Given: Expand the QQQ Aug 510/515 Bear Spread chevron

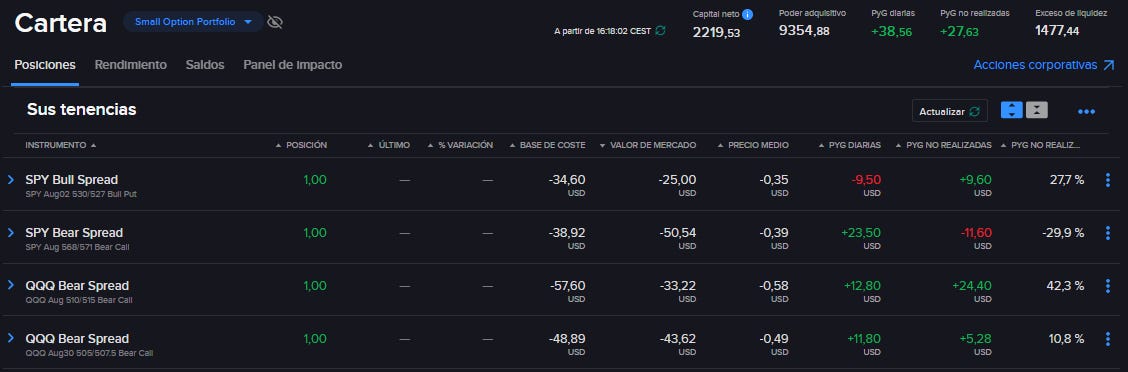Looking at the screenshot, I should (10, 285).
